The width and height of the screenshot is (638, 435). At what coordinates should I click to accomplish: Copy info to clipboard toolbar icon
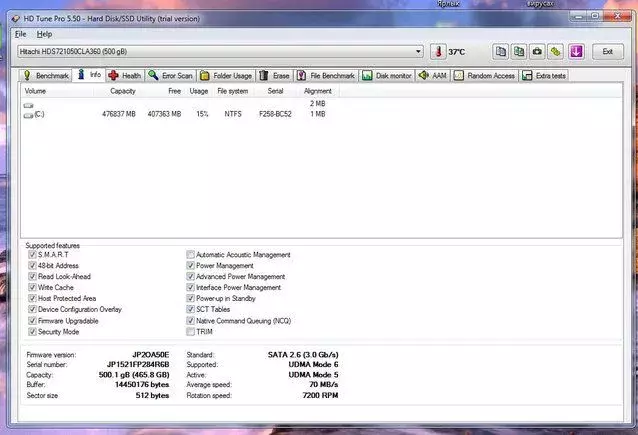coord(500,52)
